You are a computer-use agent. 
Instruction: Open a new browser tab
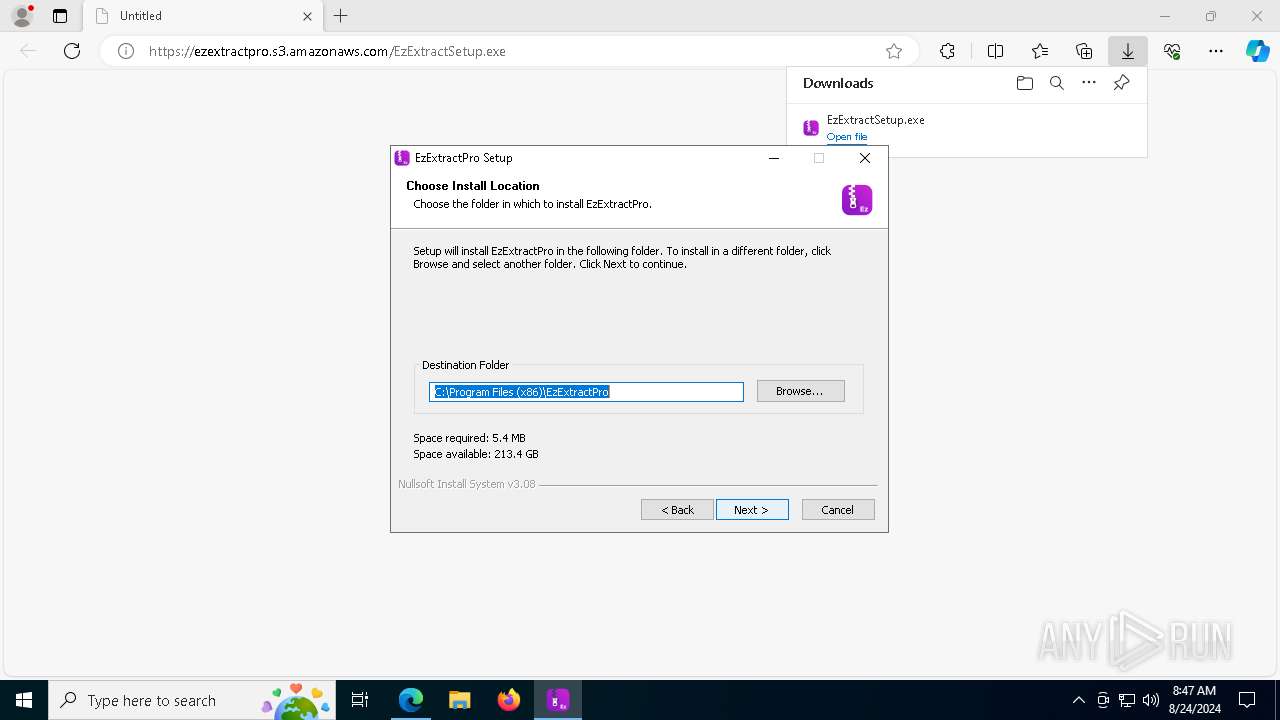(341, 16)
